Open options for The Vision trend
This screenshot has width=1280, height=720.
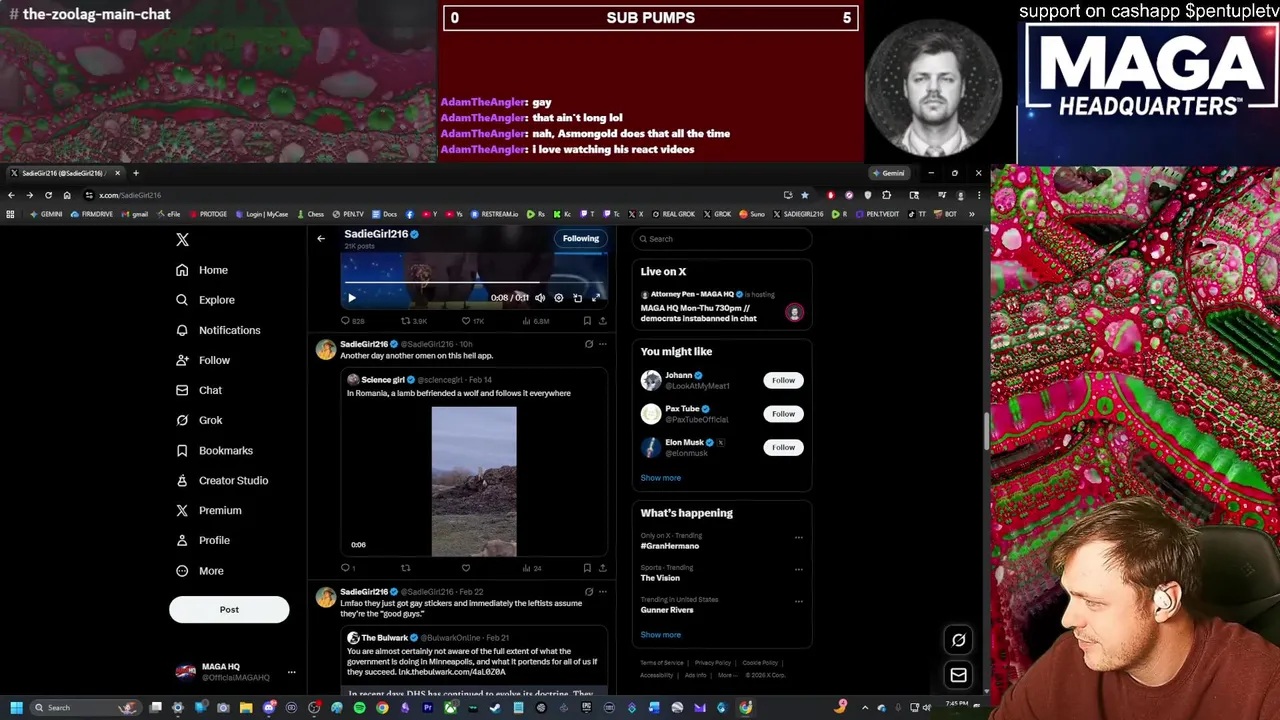(x=798, y=569)
